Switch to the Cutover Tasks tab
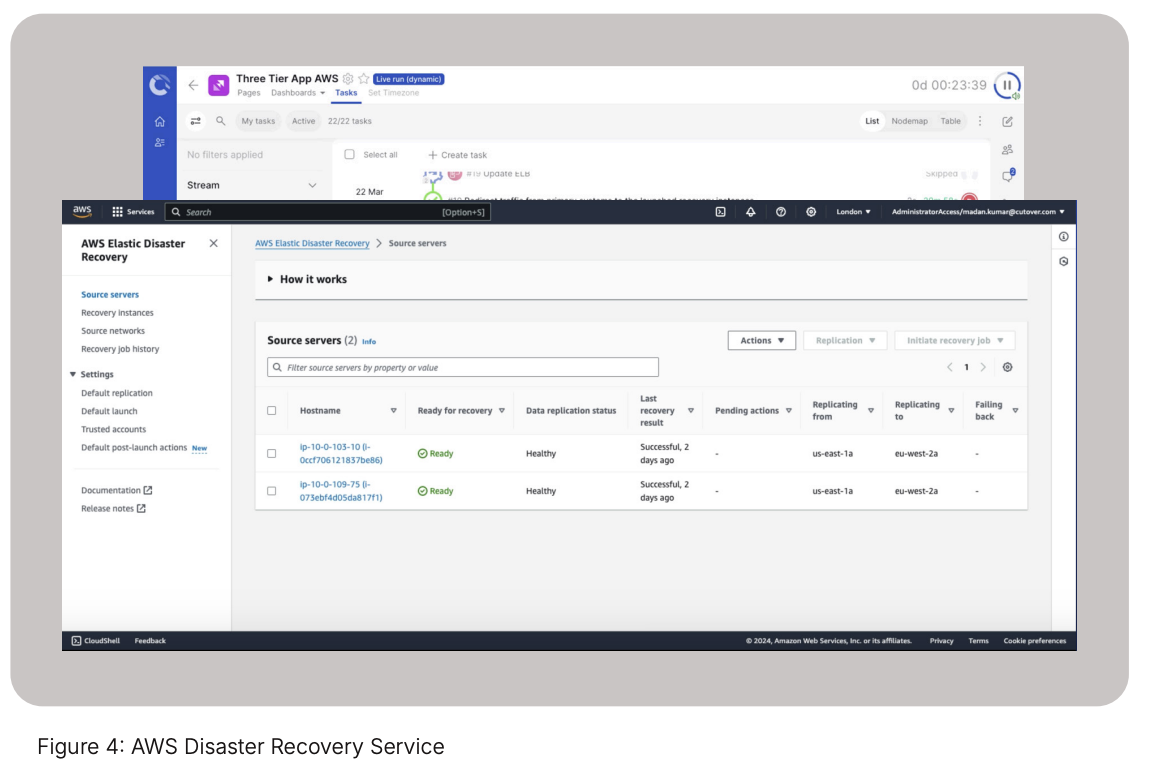Viewport: 1160px width, 776px height. [x=346, y=93]
